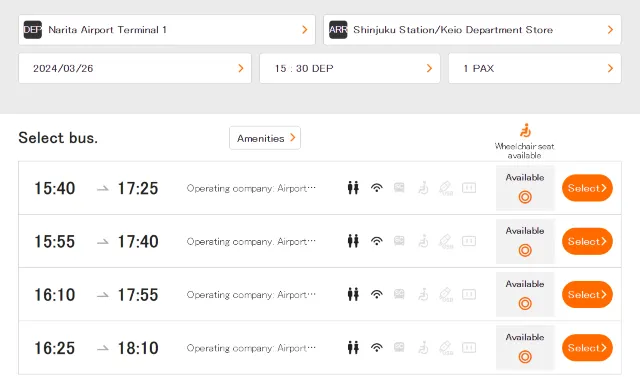The image size is (640, 390).
Task: Select the 15:55 to 17:40 bus
Action: click(587, 241)
